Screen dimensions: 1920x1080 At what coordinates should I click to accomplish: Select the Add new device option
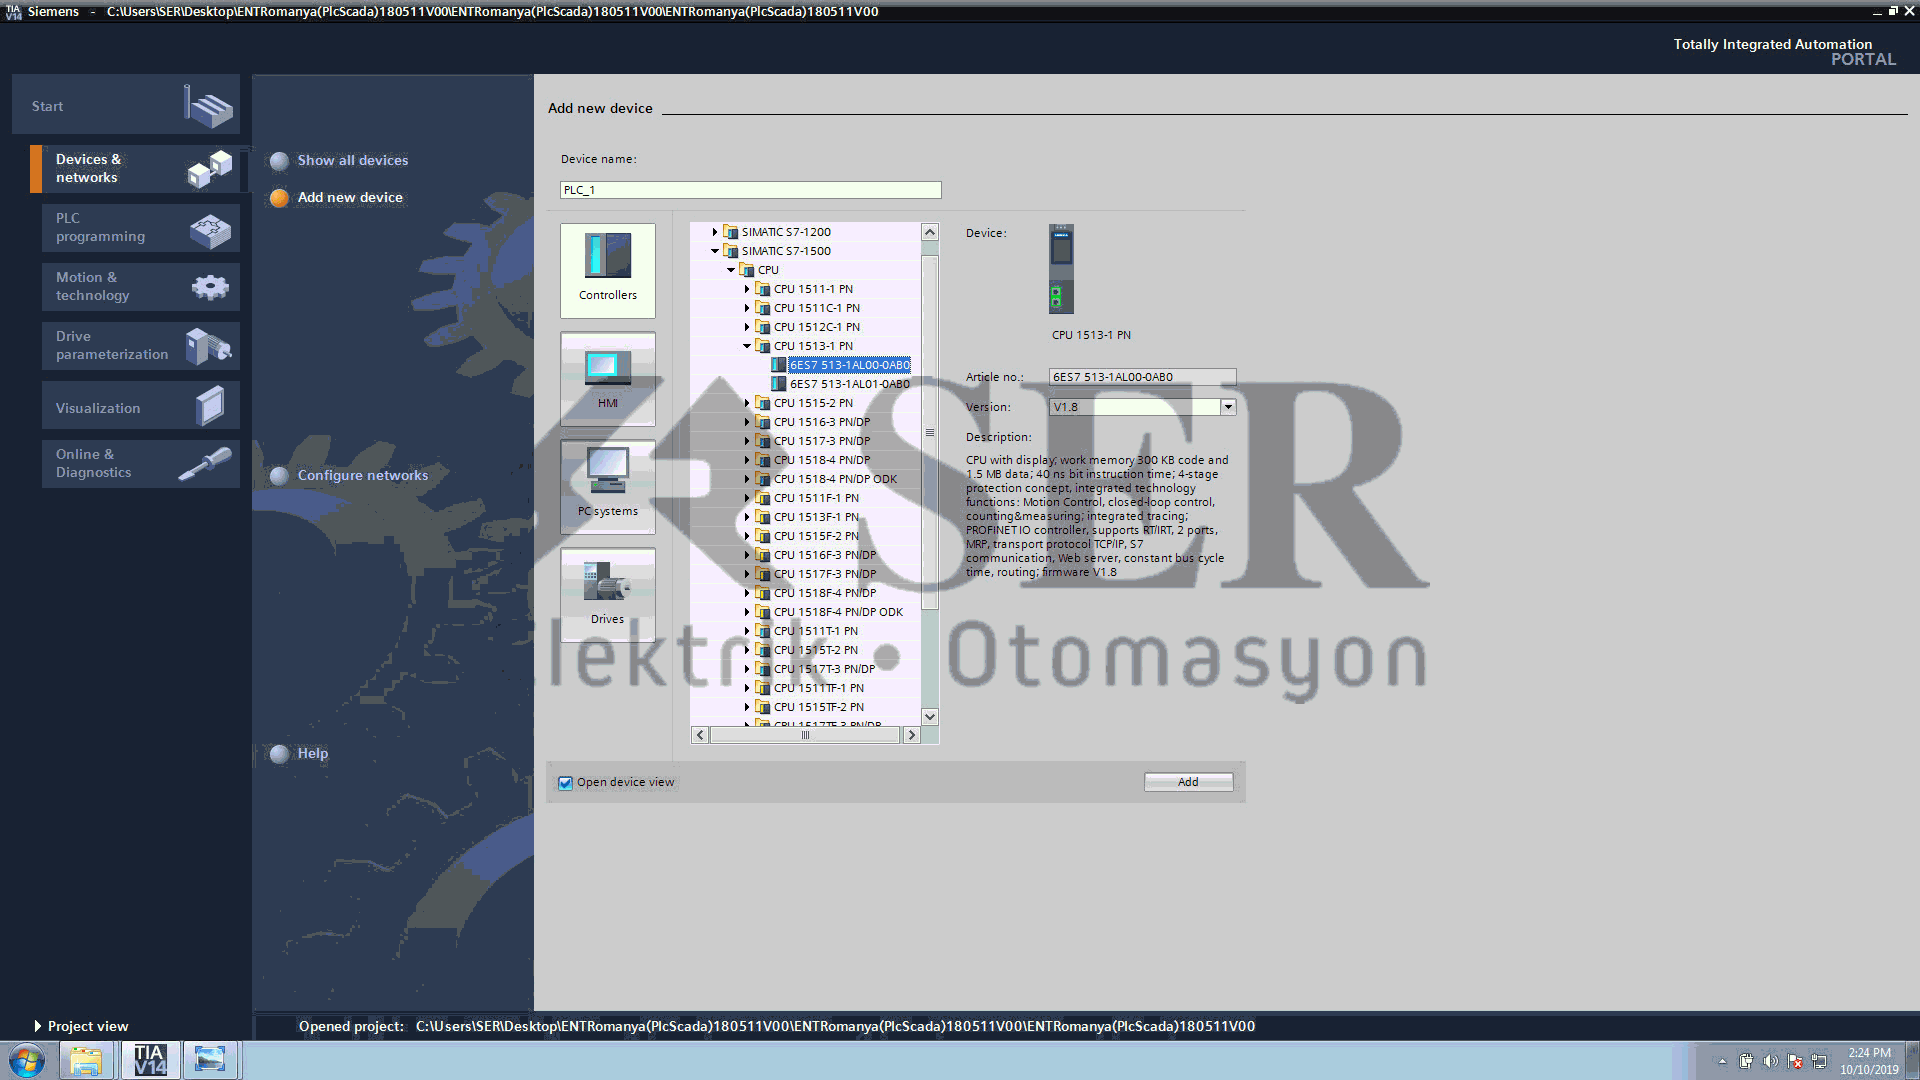click(x=350, y=197)
